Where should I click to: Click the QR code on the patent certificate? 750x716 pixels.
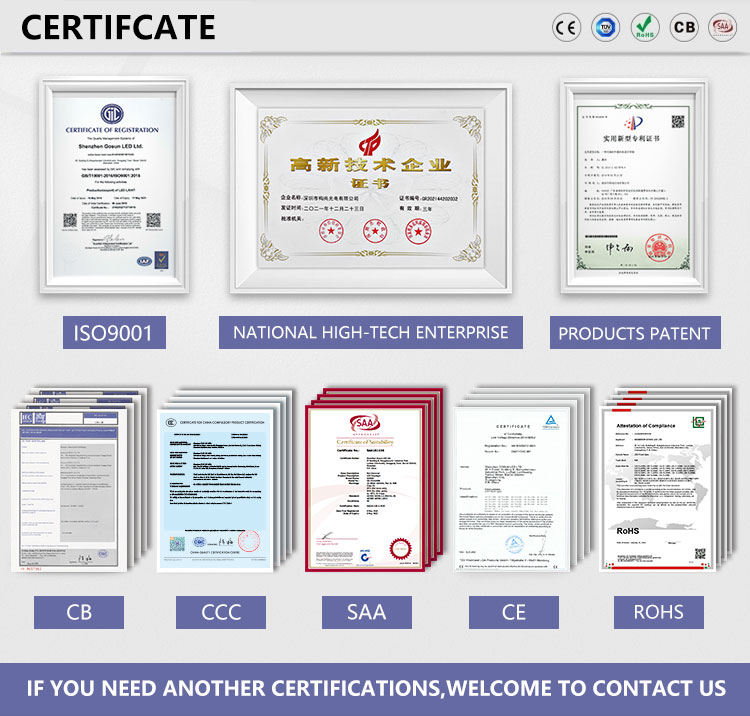click(678, 122)
